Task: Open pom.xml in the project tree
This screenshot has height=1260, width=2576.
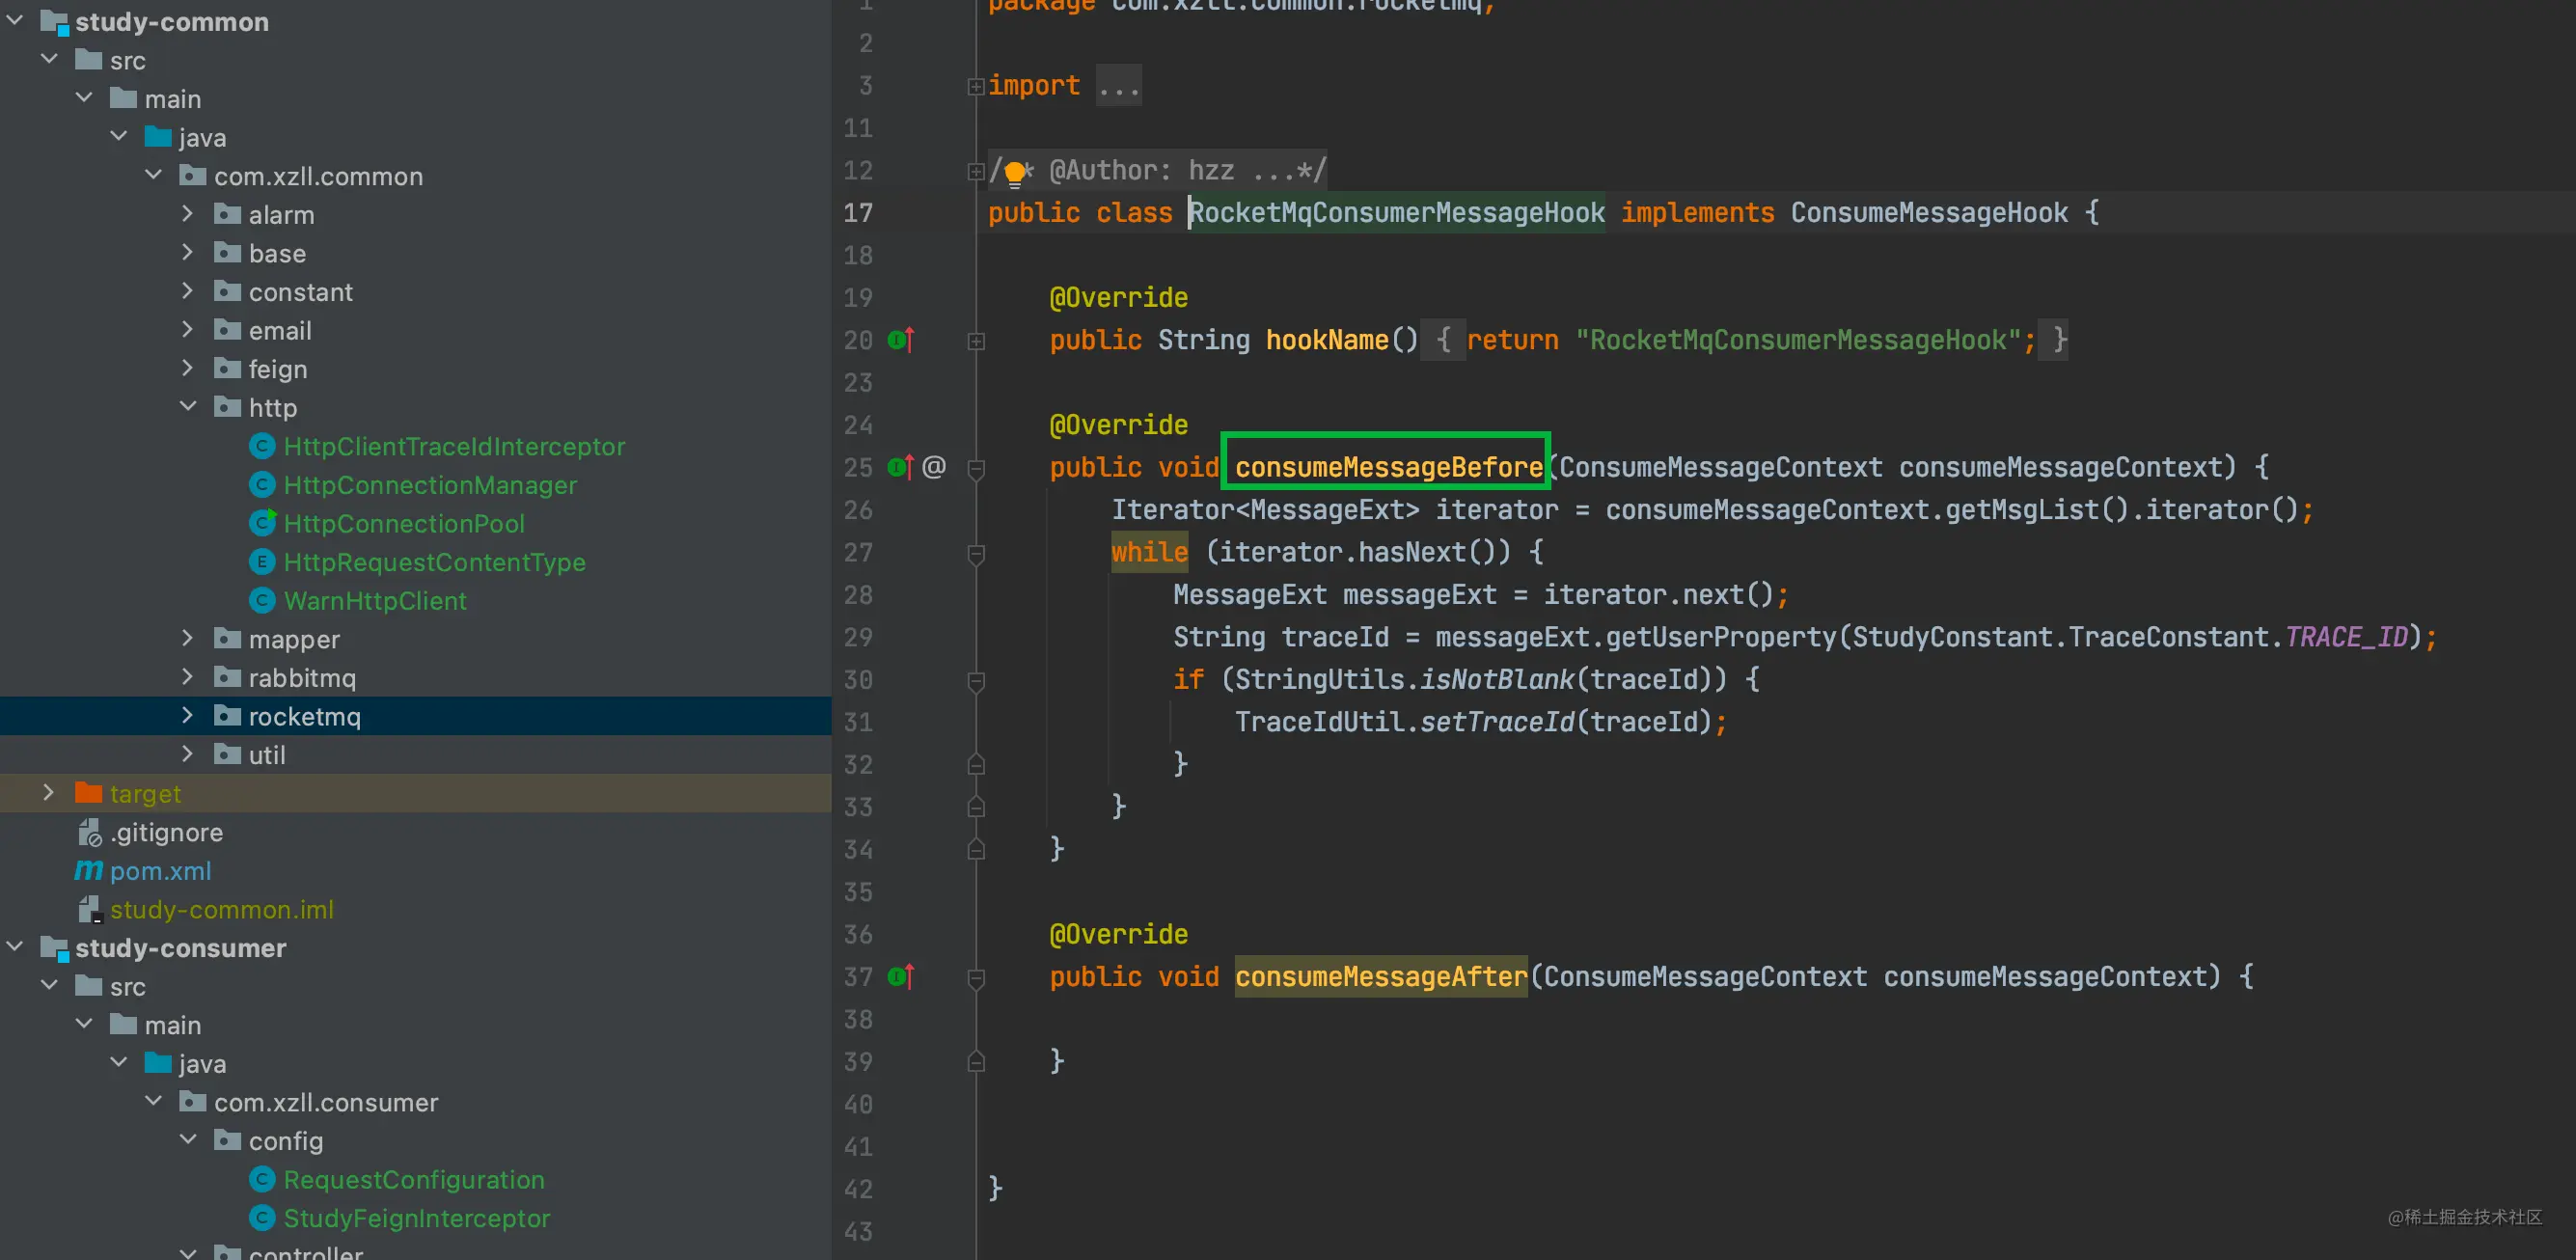Action: [x=160, y=871]
